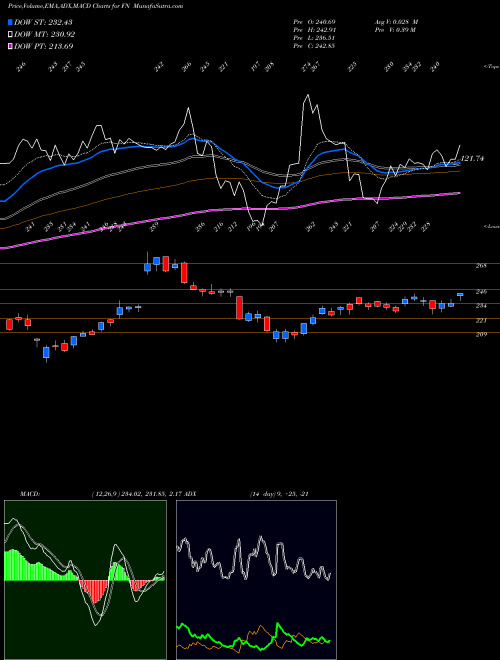Click the Pre H: 242.91 value
Viewport: 500px width, 660px height.
[314, 30]
